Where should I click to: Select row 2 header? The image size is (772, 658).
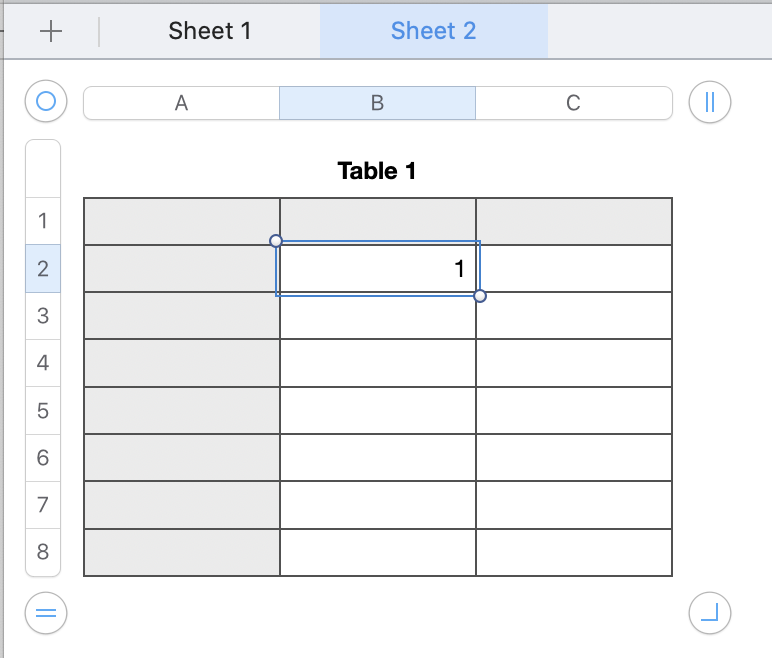click(x=43, y=268)
